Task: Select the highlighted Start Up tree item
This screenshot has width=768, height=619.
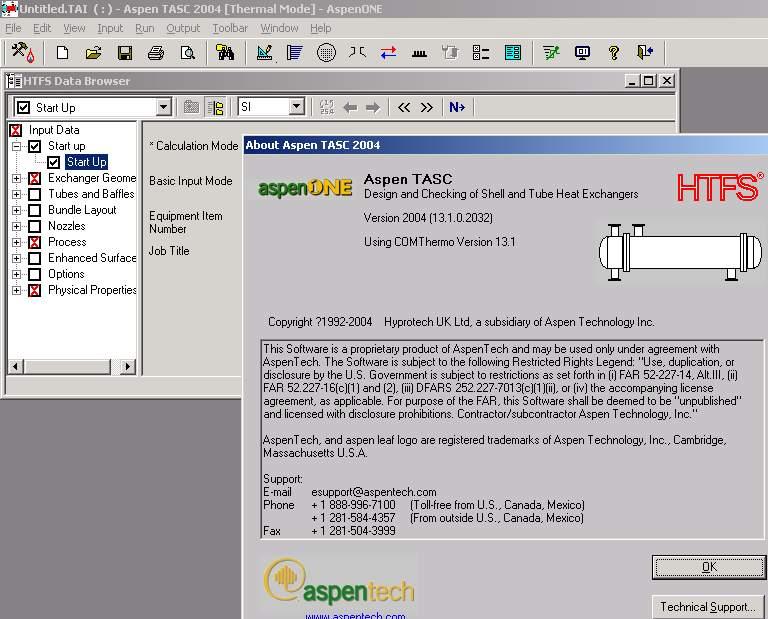Action: pos(86,162)
